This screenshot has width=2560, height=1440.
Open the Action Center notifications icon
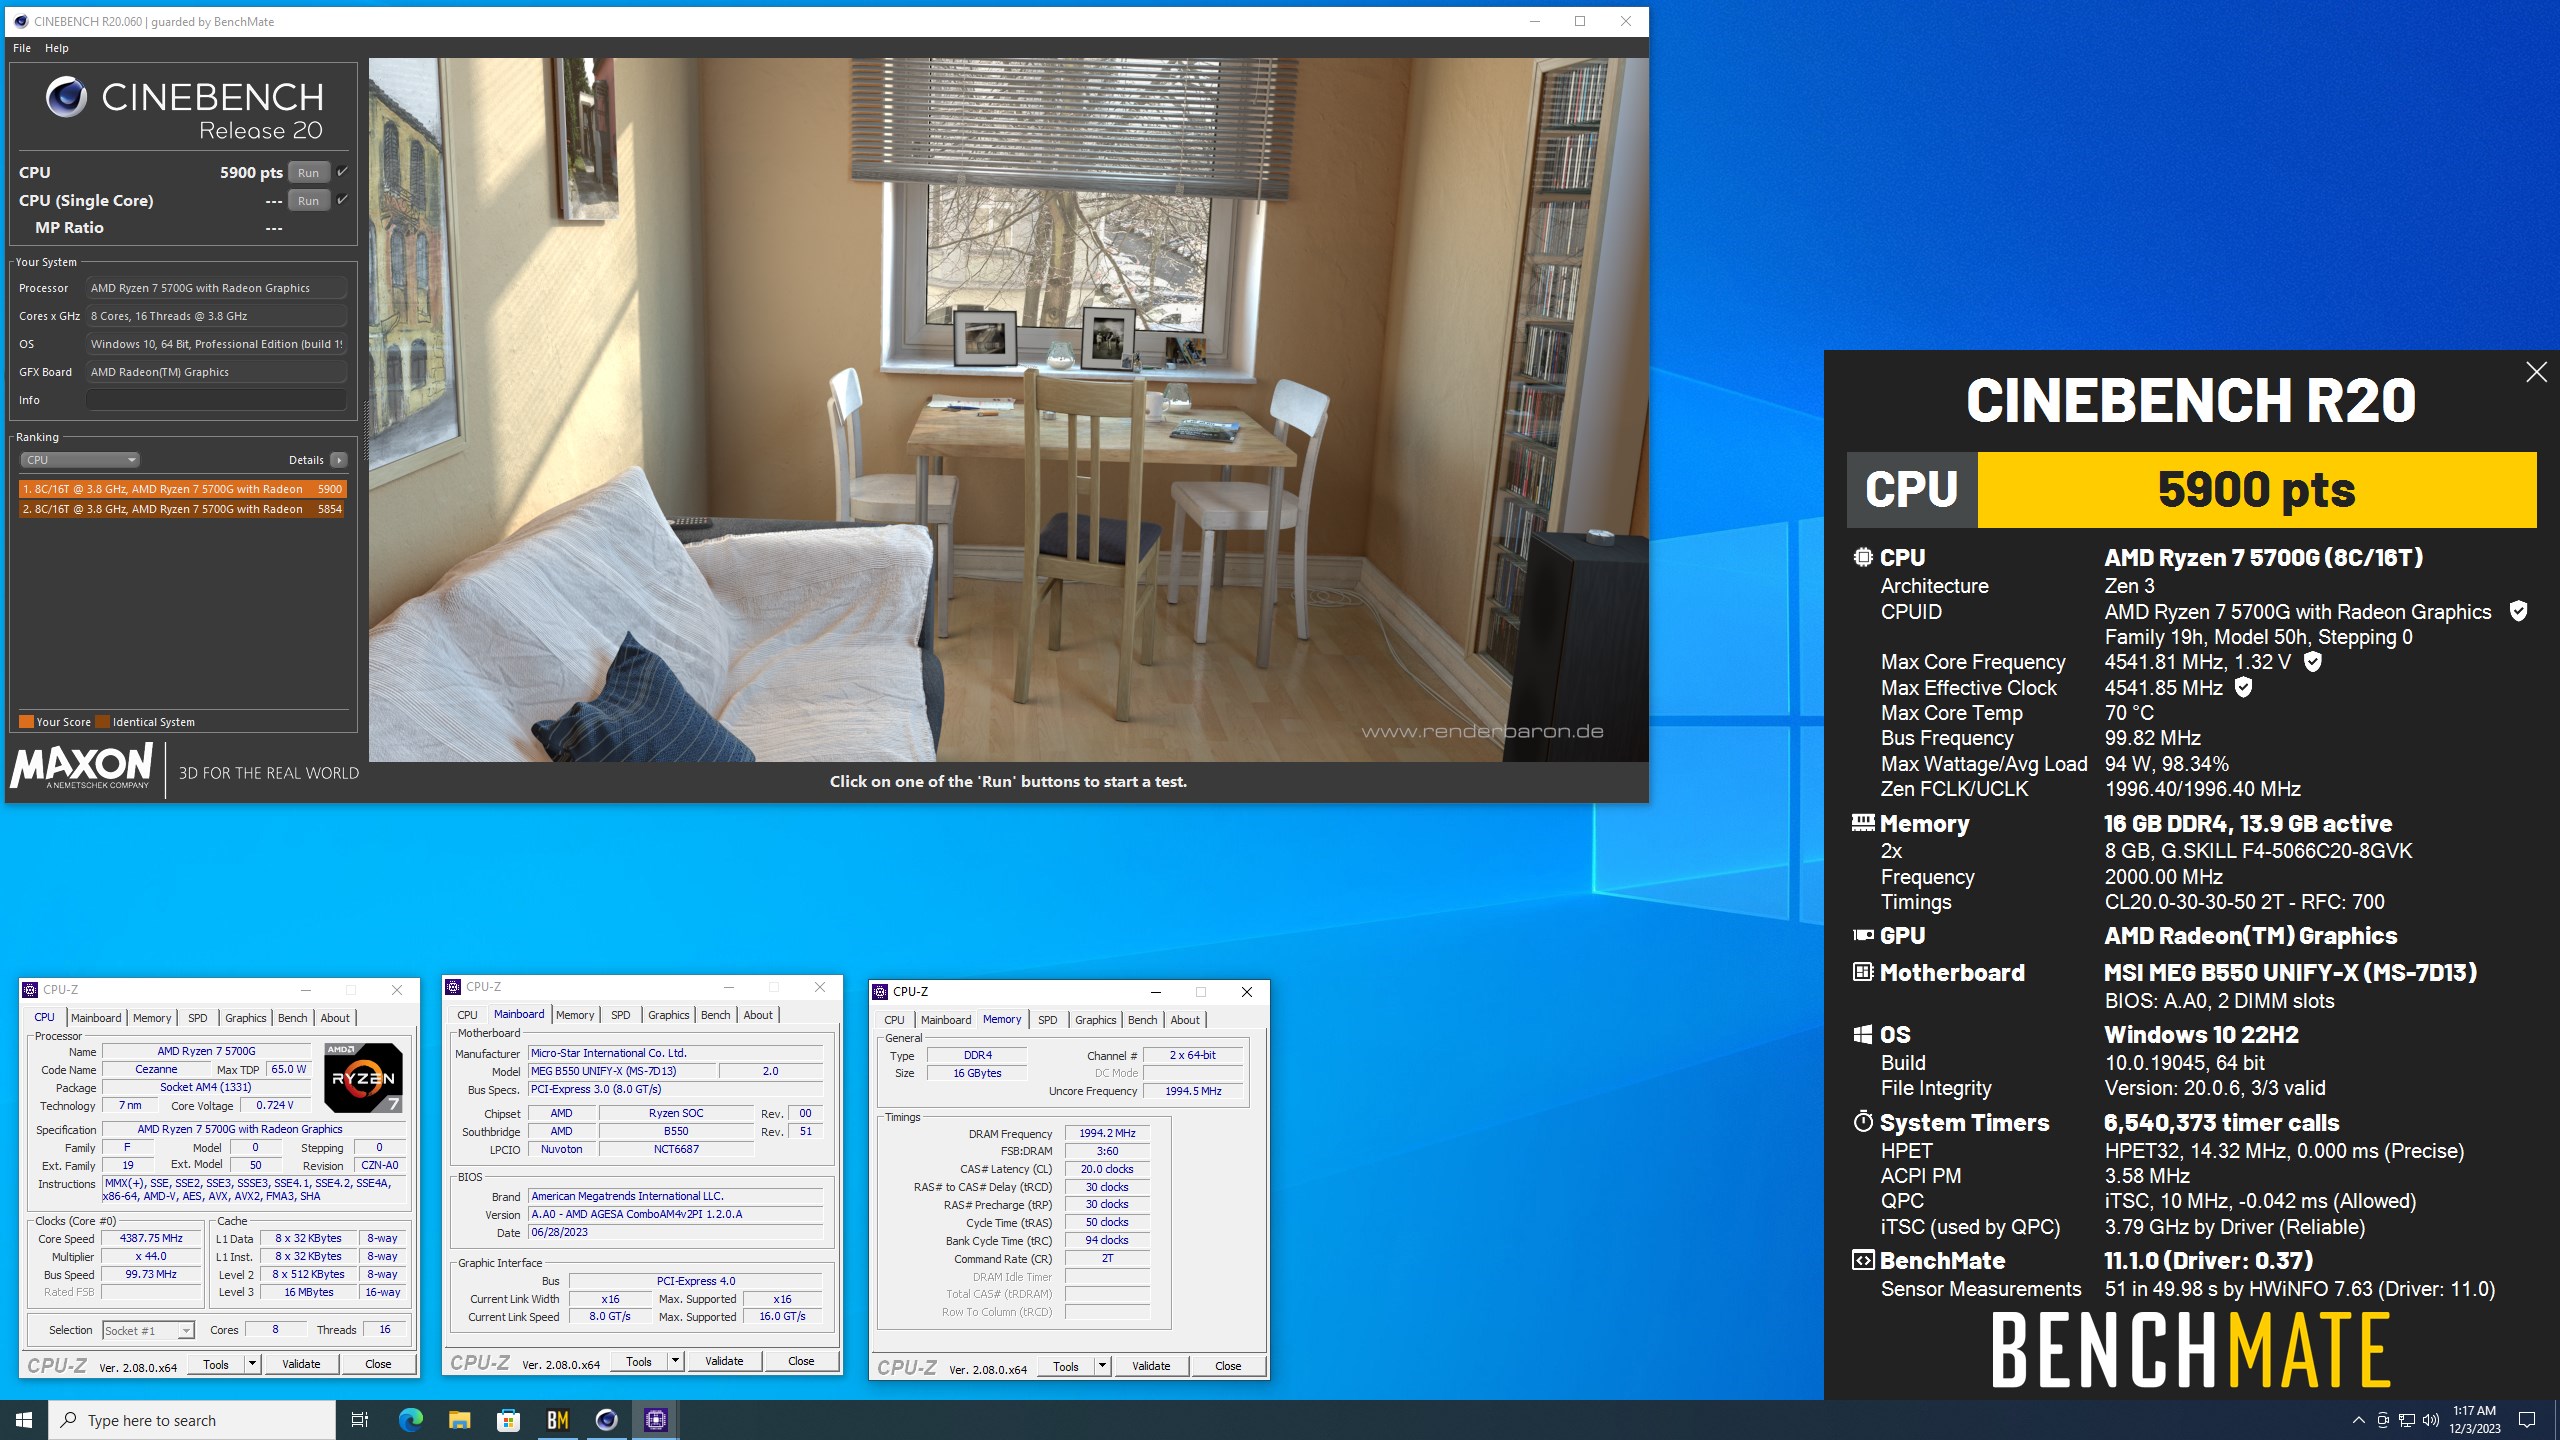click(2527, 1420)
